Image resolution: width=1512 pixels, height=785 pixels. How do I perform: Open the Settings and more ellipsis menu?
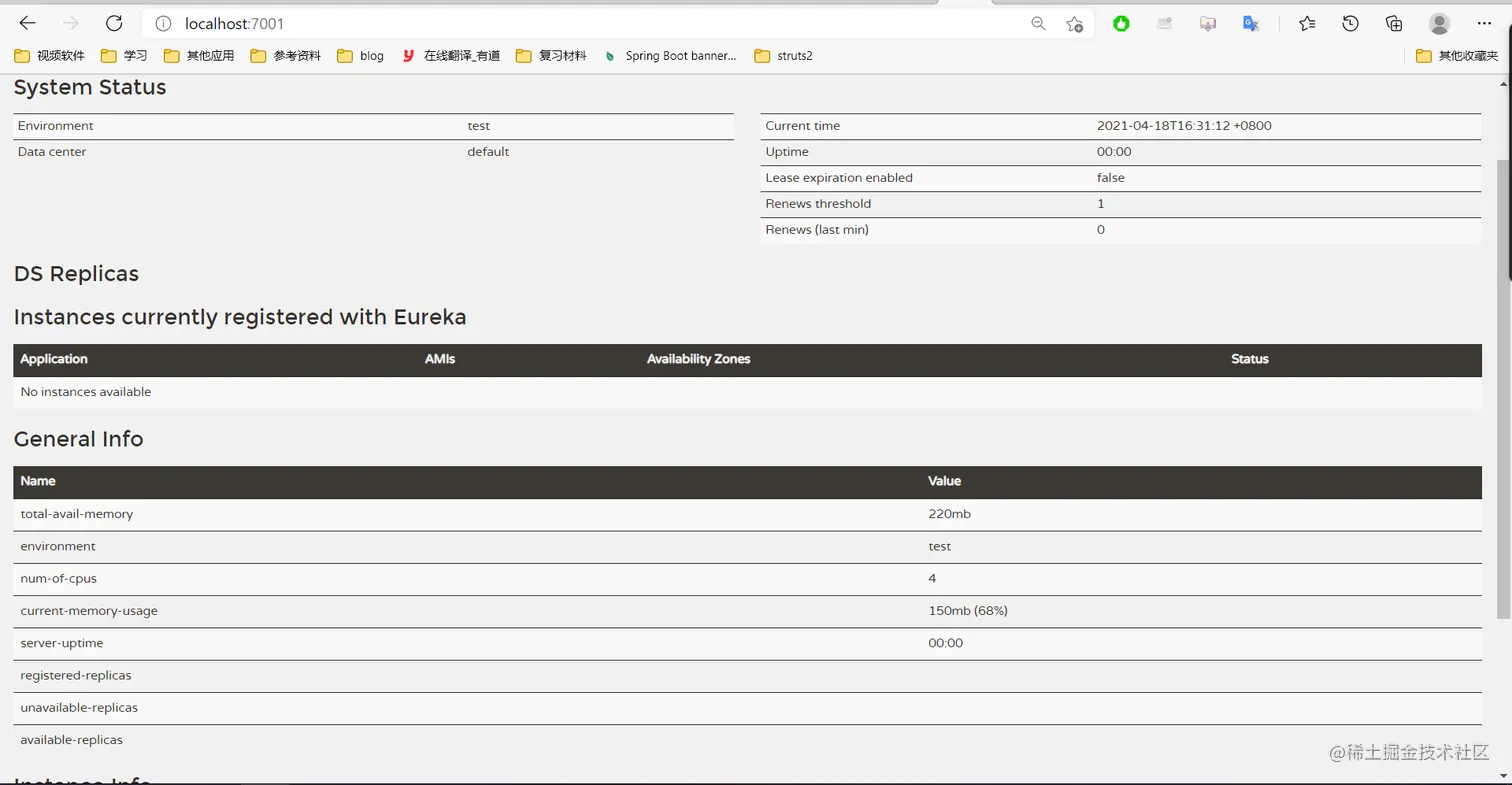click(x=1483, y=23)
